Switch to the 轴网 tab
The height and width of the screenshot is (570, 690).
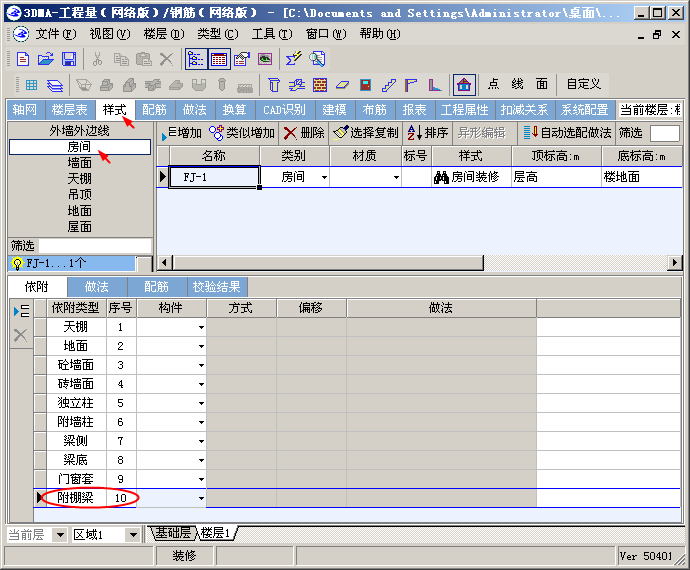[x=25, y=110]
